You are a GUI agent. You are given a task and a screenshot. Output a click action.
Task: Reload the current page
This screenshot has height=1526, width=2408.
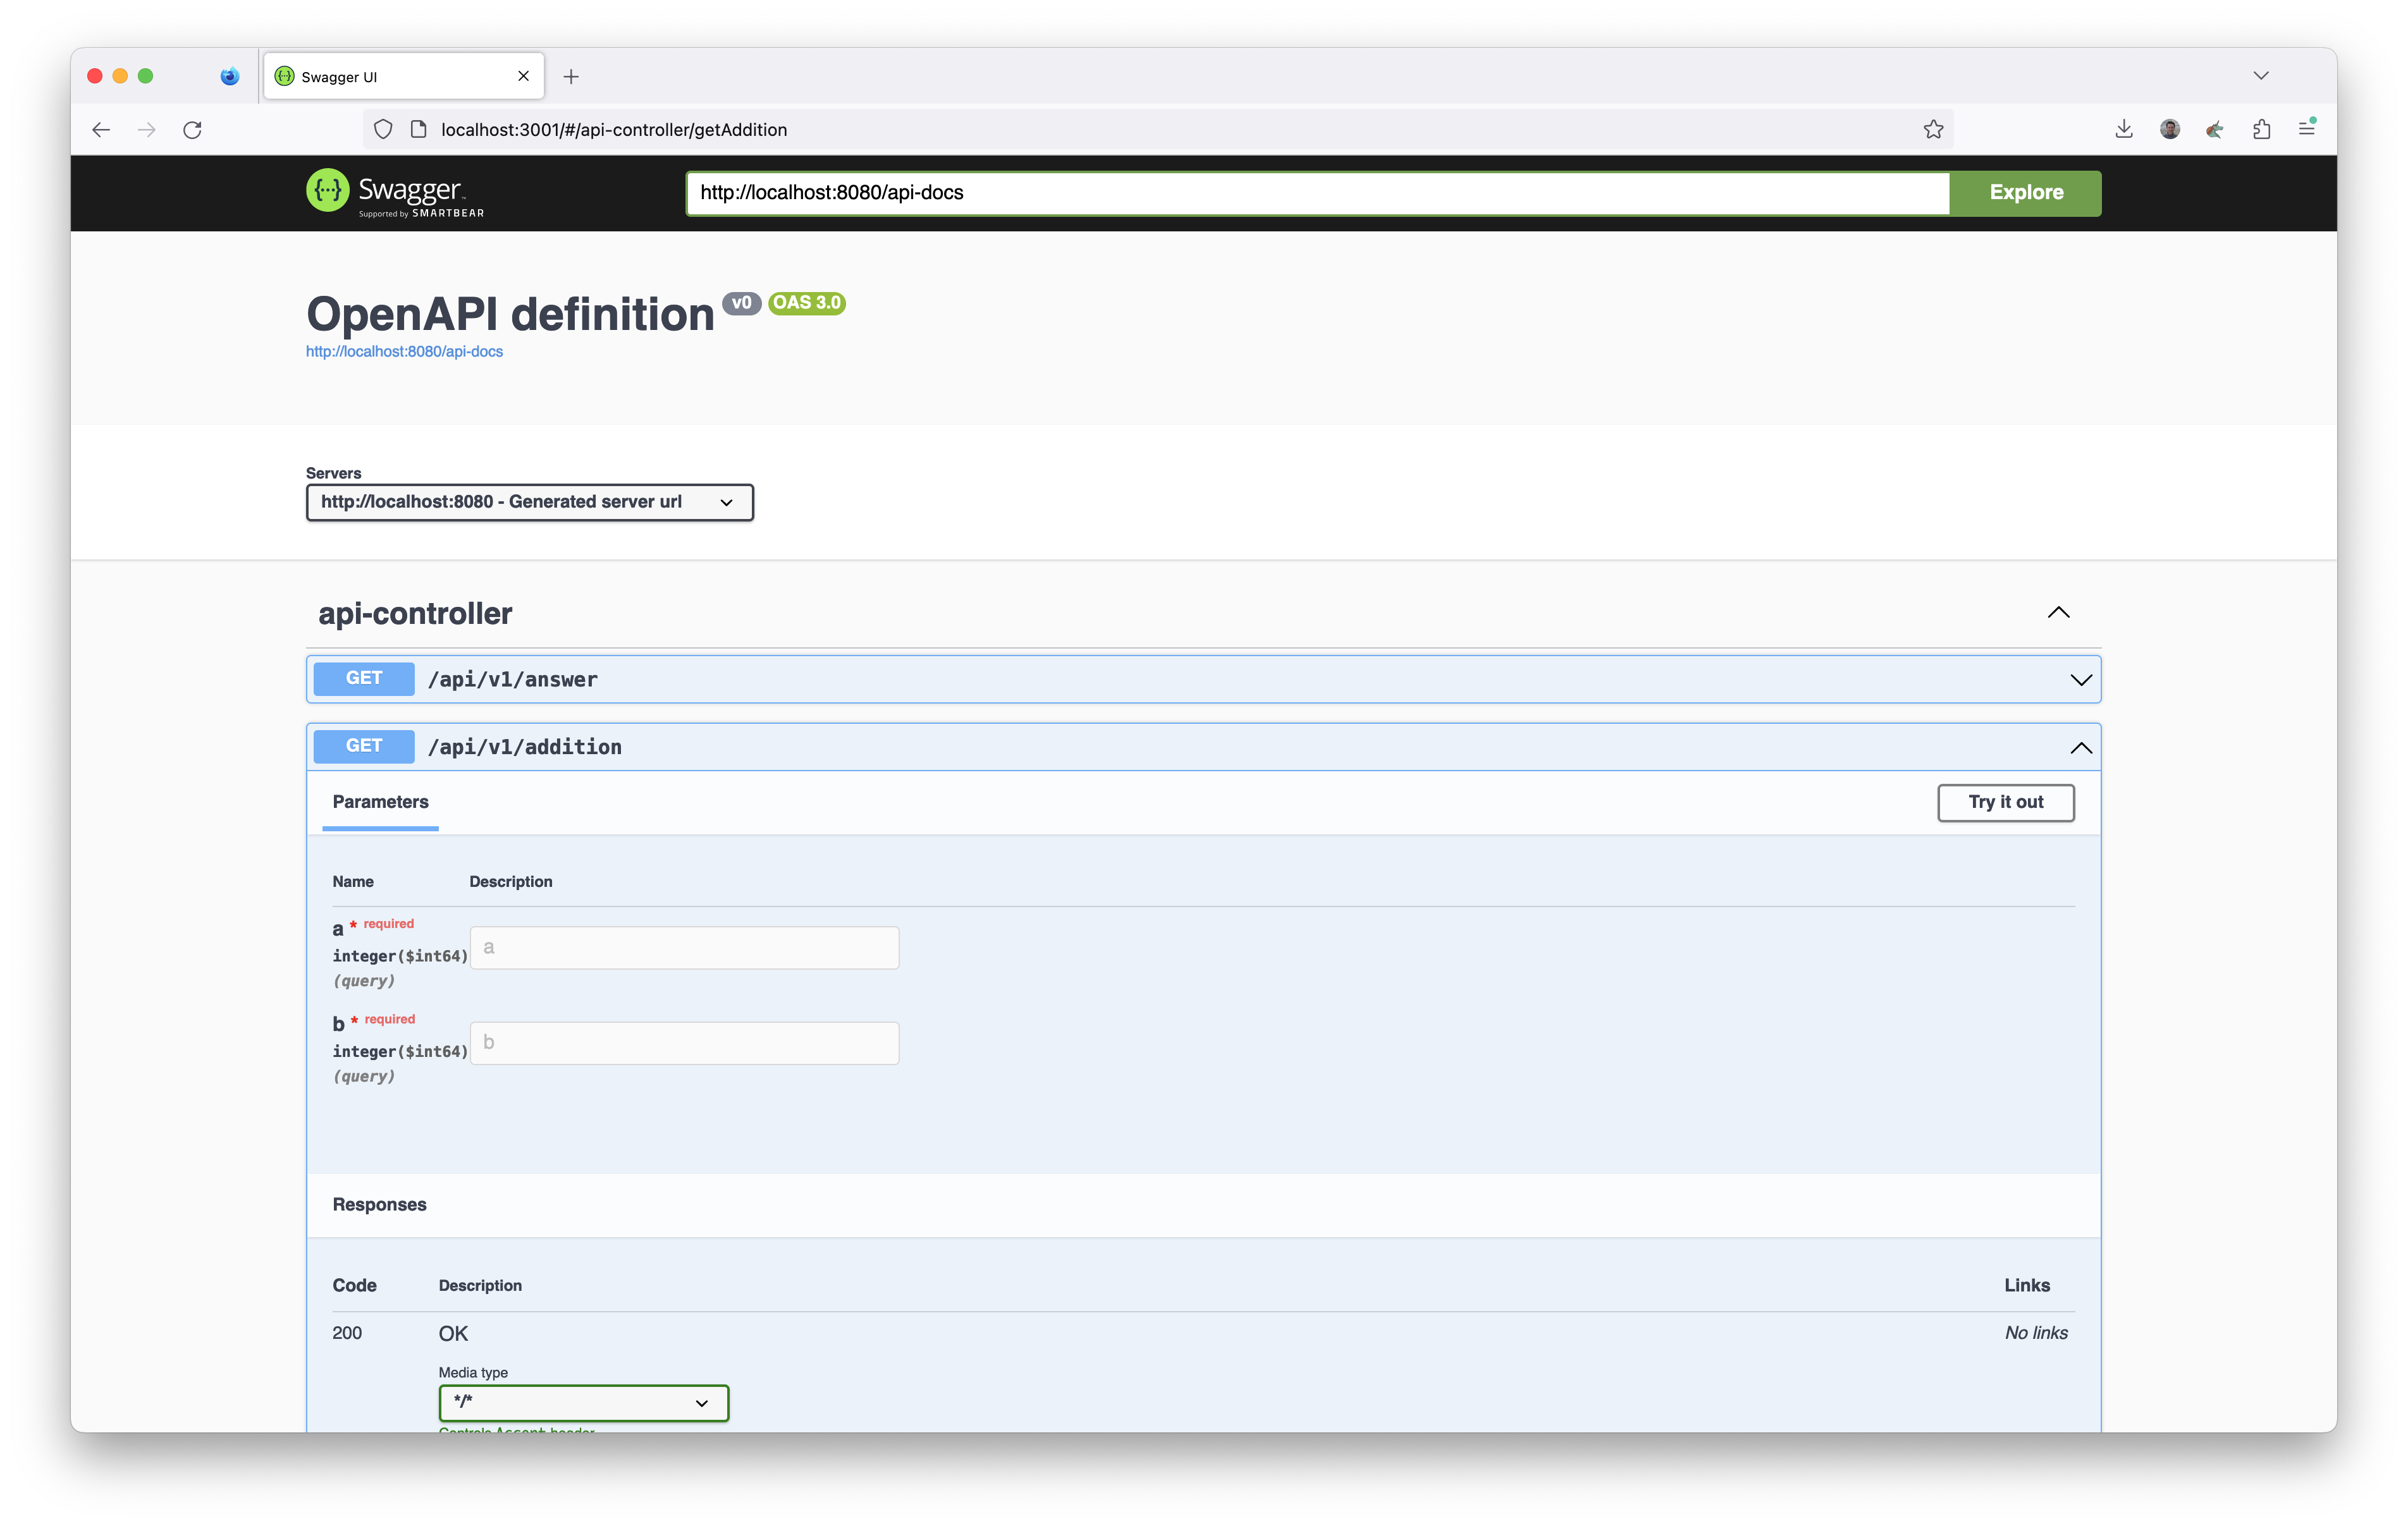[x=193, y=130]
